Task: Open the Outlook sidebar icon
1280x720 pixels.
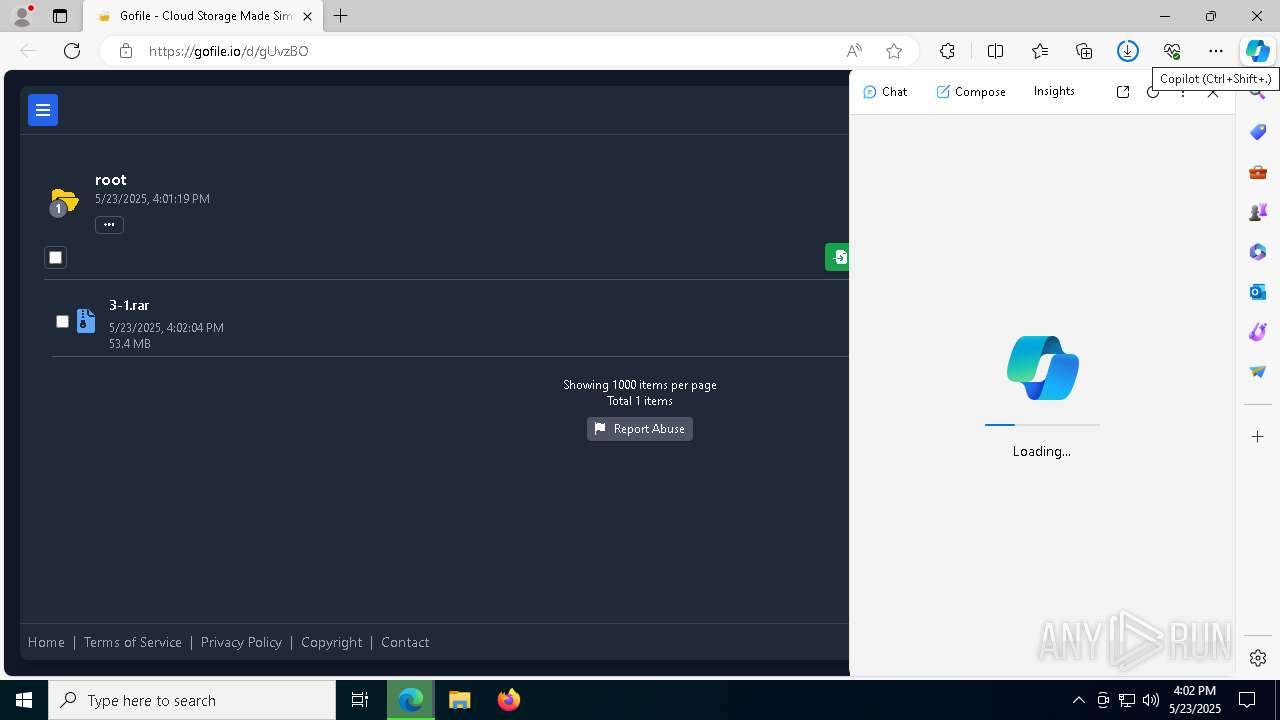Action: (x=1258, y=292)
